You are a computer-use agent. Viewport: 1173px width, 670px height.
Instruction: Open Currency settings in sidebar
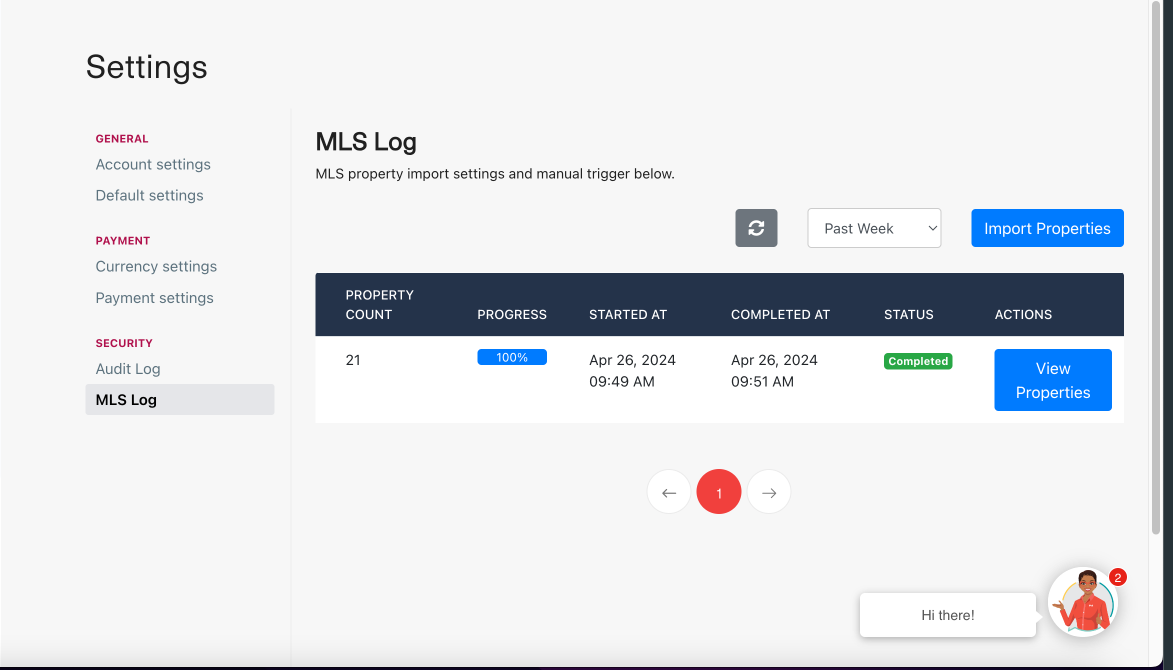click(156, 266)
